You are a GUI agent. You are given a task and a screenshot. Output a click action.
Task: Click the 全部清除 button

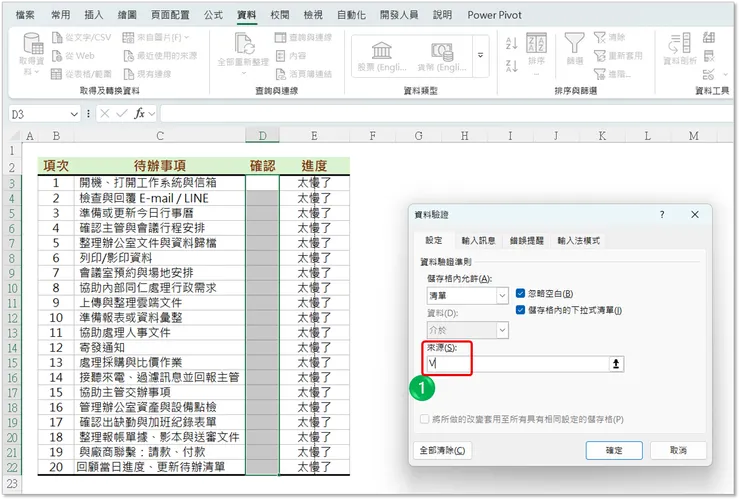click(442, 450)
